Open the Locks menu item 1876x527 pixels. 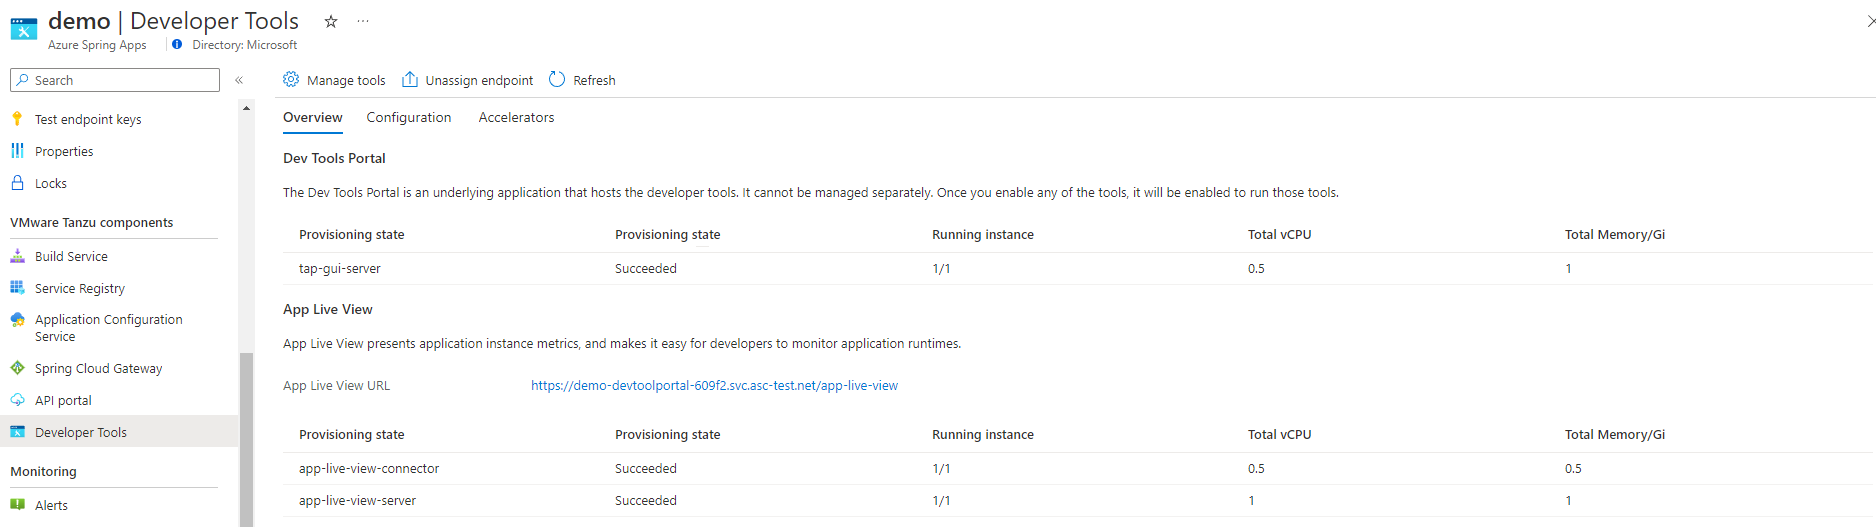pos(51,183)
